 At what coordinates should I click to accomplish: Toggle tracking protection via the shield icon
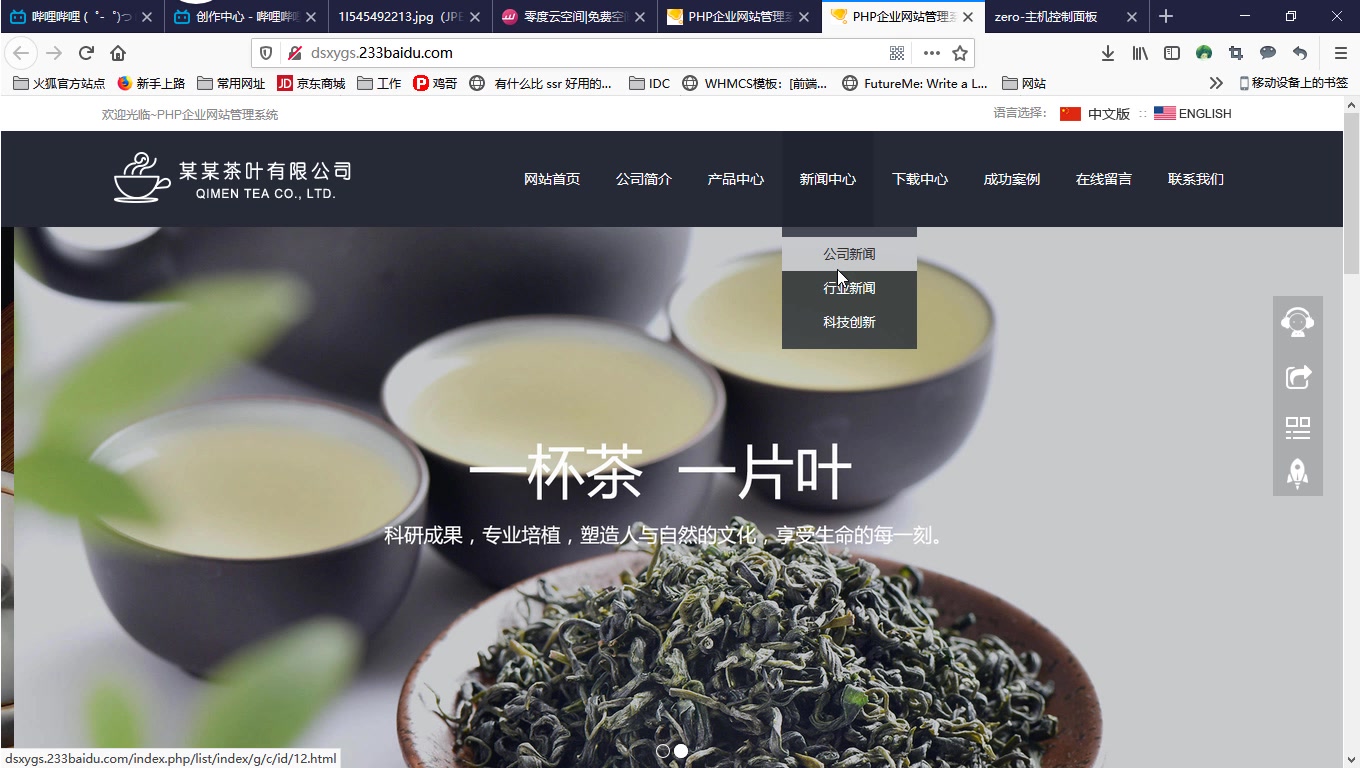pyautogui.click(x=265, y=52)
